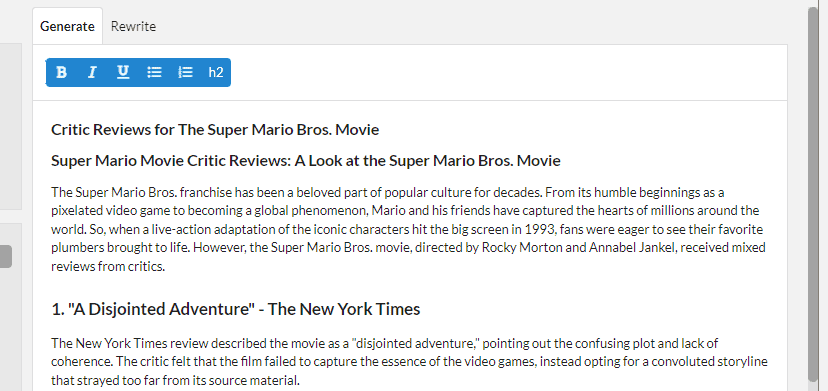Click the '1. "A Disjointed Adventure" - The New York Times' heading

(x=236, y=309)
